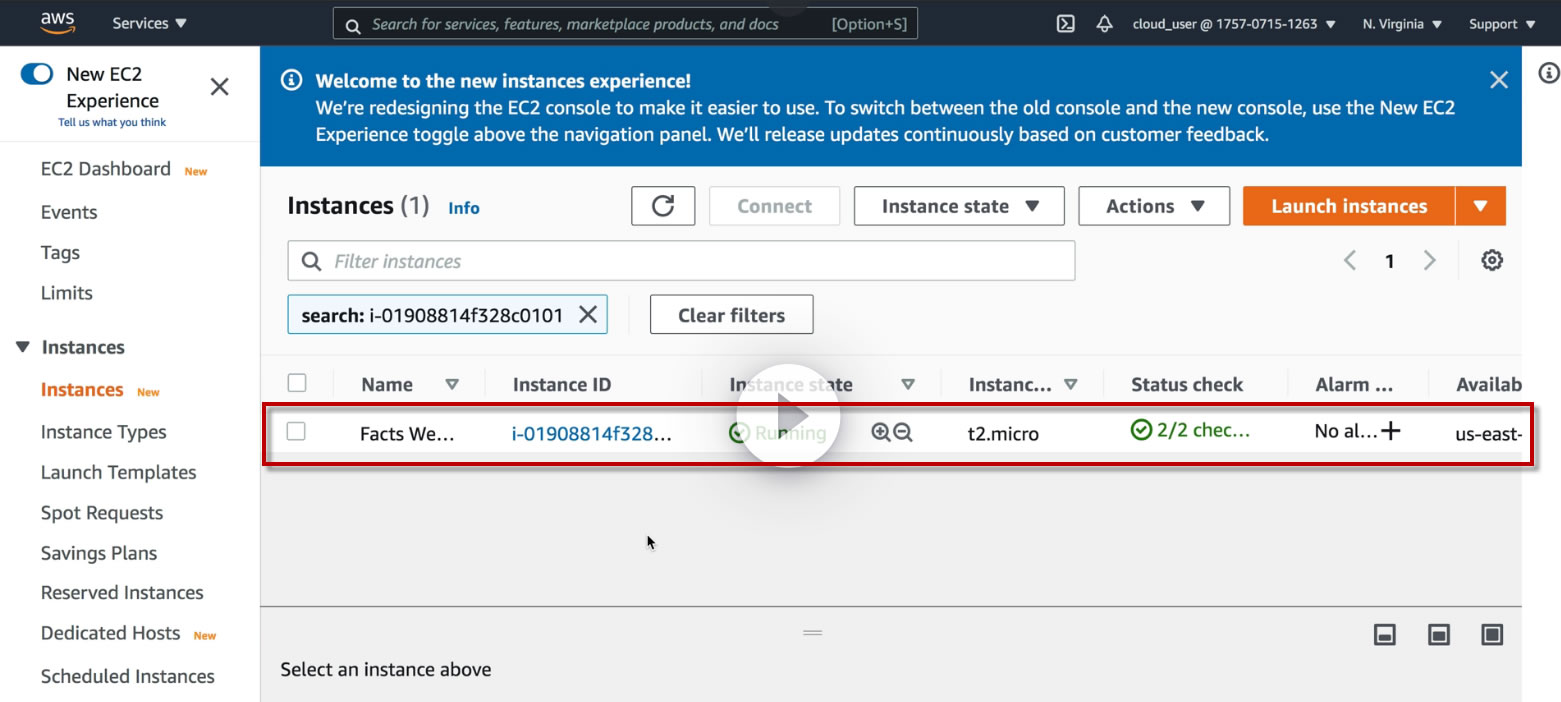Click the Clear filters button

coord(731,315)
